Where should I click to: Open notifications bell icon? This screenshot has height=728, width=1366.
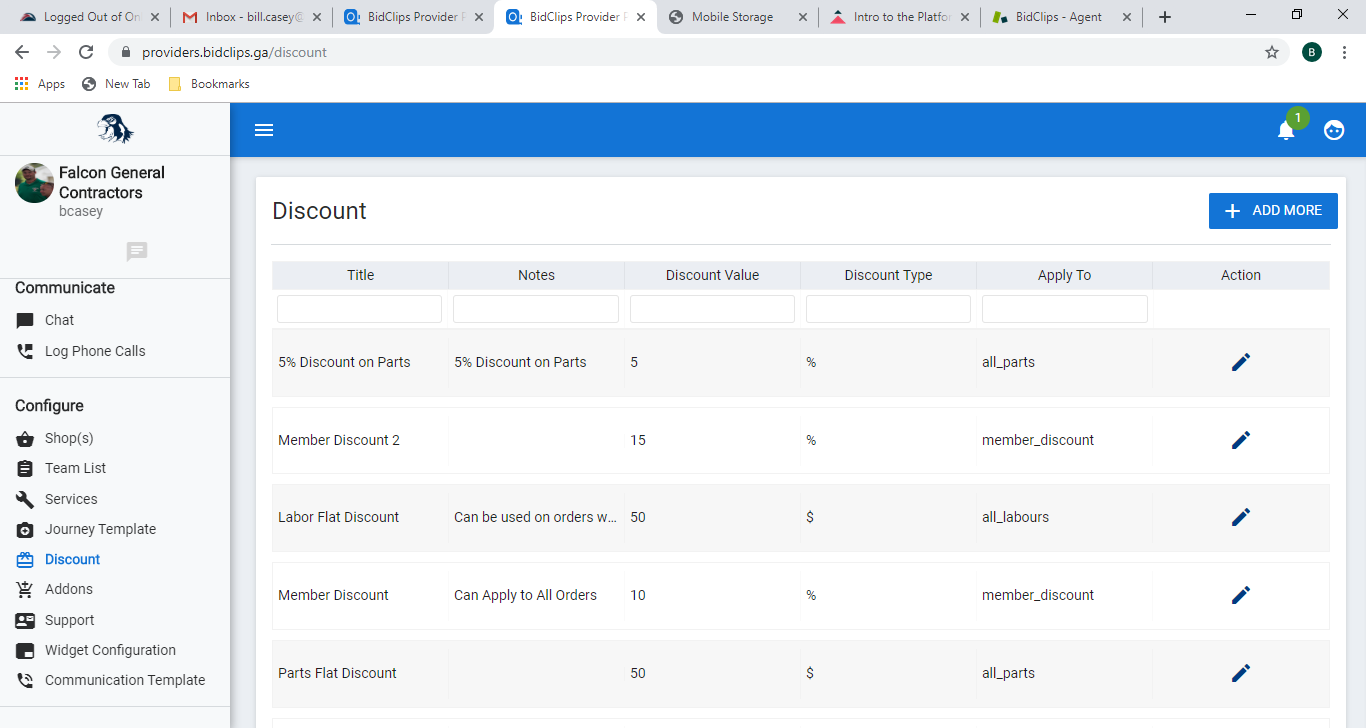pyautogui.click(x=1286, y=130)
